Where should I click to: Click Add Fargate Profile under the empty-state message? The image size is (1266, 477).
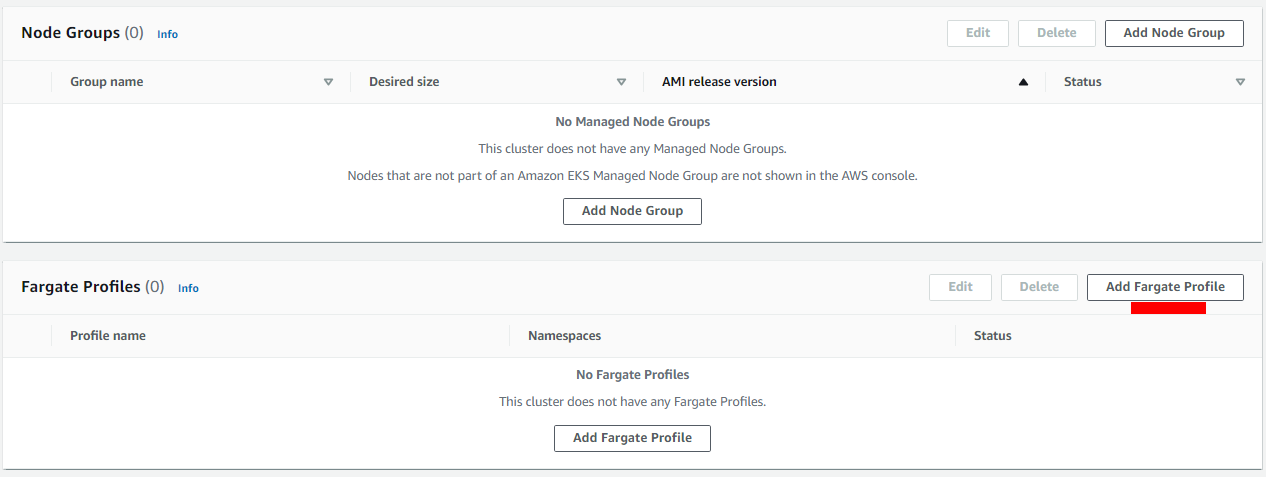(632, 438)
